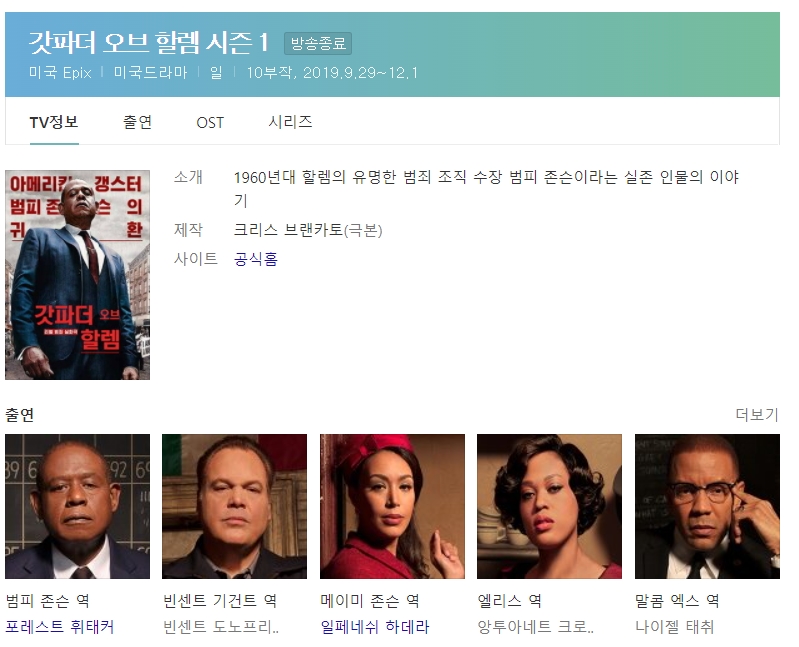Open the 출연 tab
799x647 pixels.
click(x=137, y=122)
